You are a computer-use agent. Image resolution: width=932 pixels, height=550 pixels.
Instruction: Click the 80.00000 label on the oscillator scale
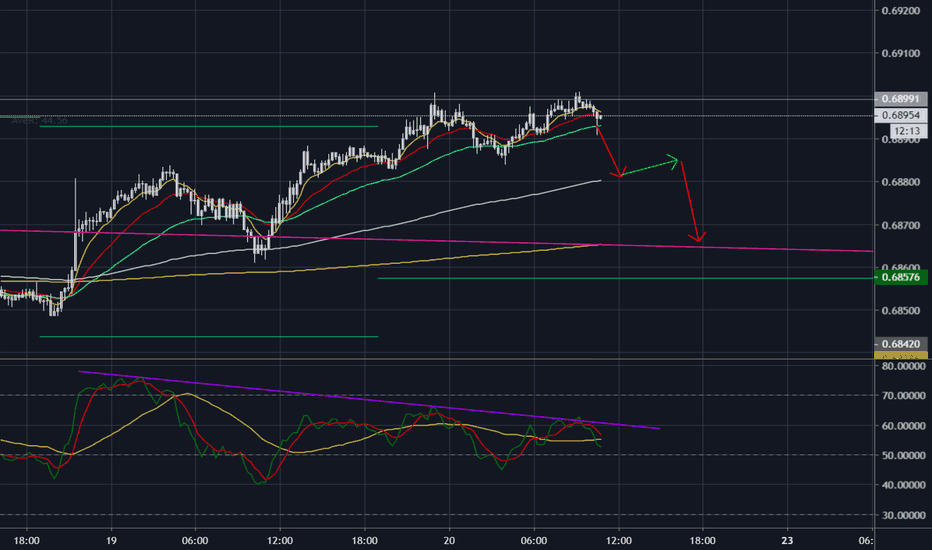pos(901,366)
